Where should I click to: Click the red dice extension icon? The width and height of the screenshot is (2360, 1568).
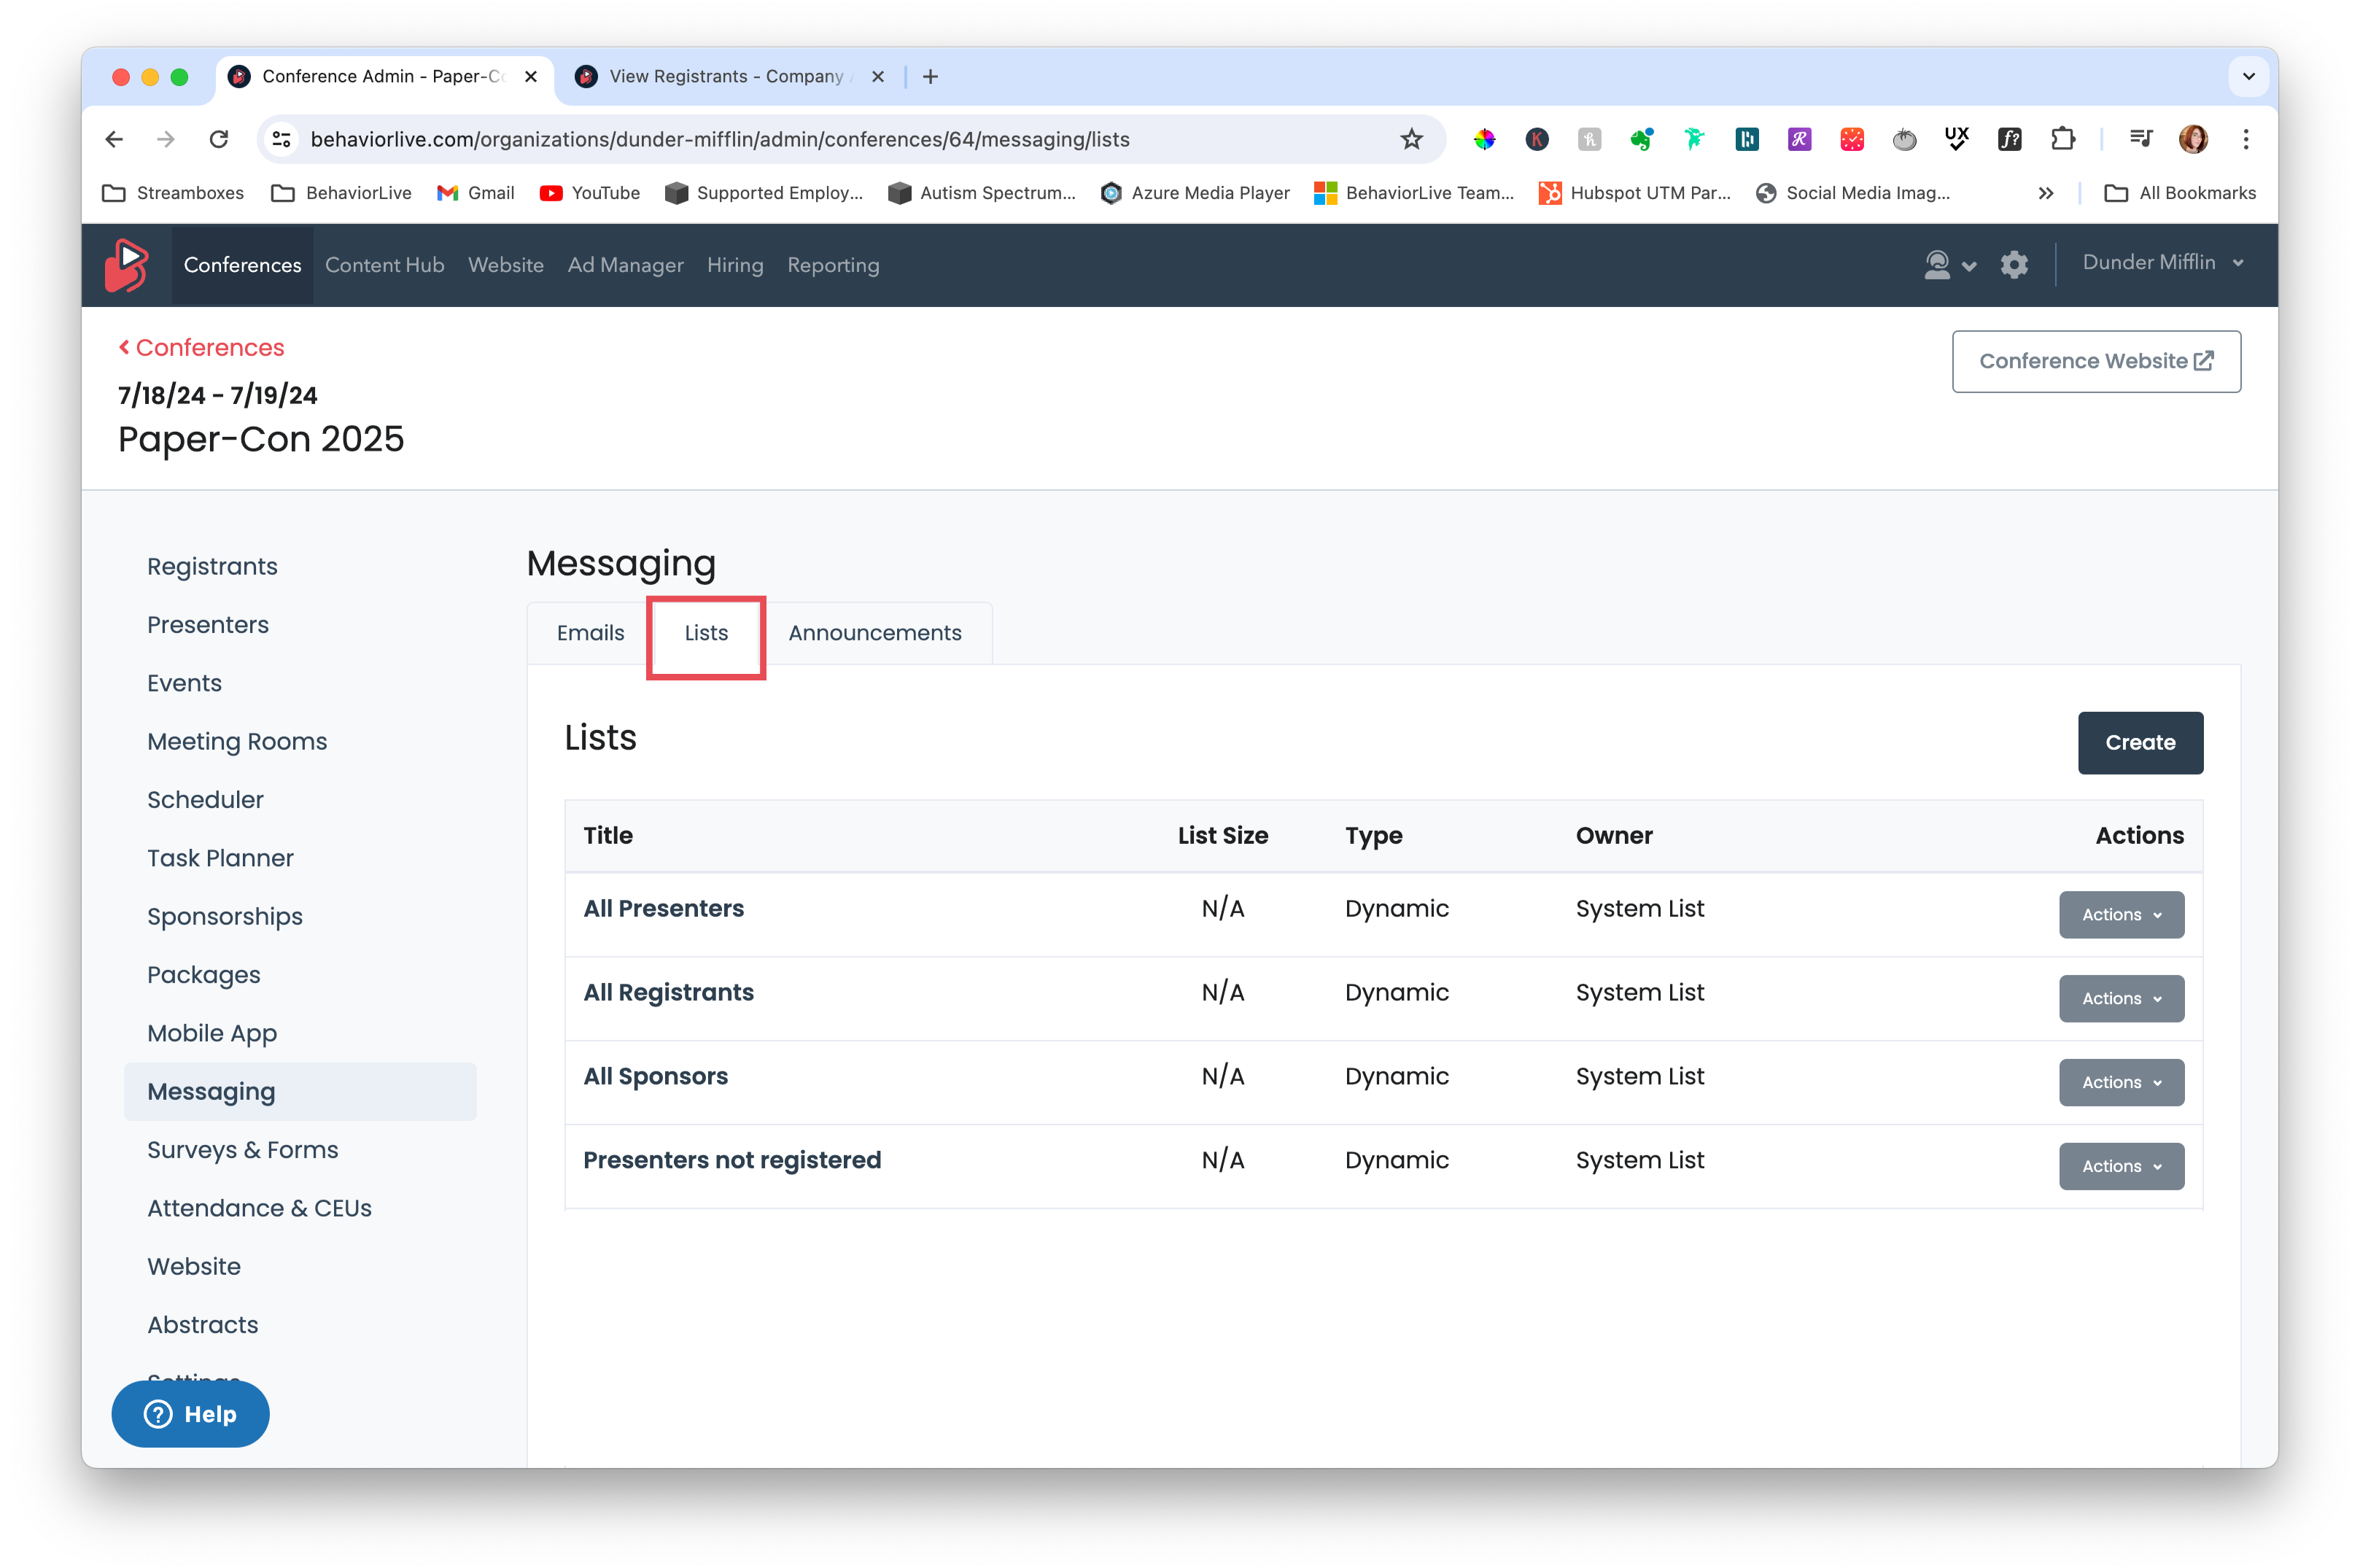1852,139
